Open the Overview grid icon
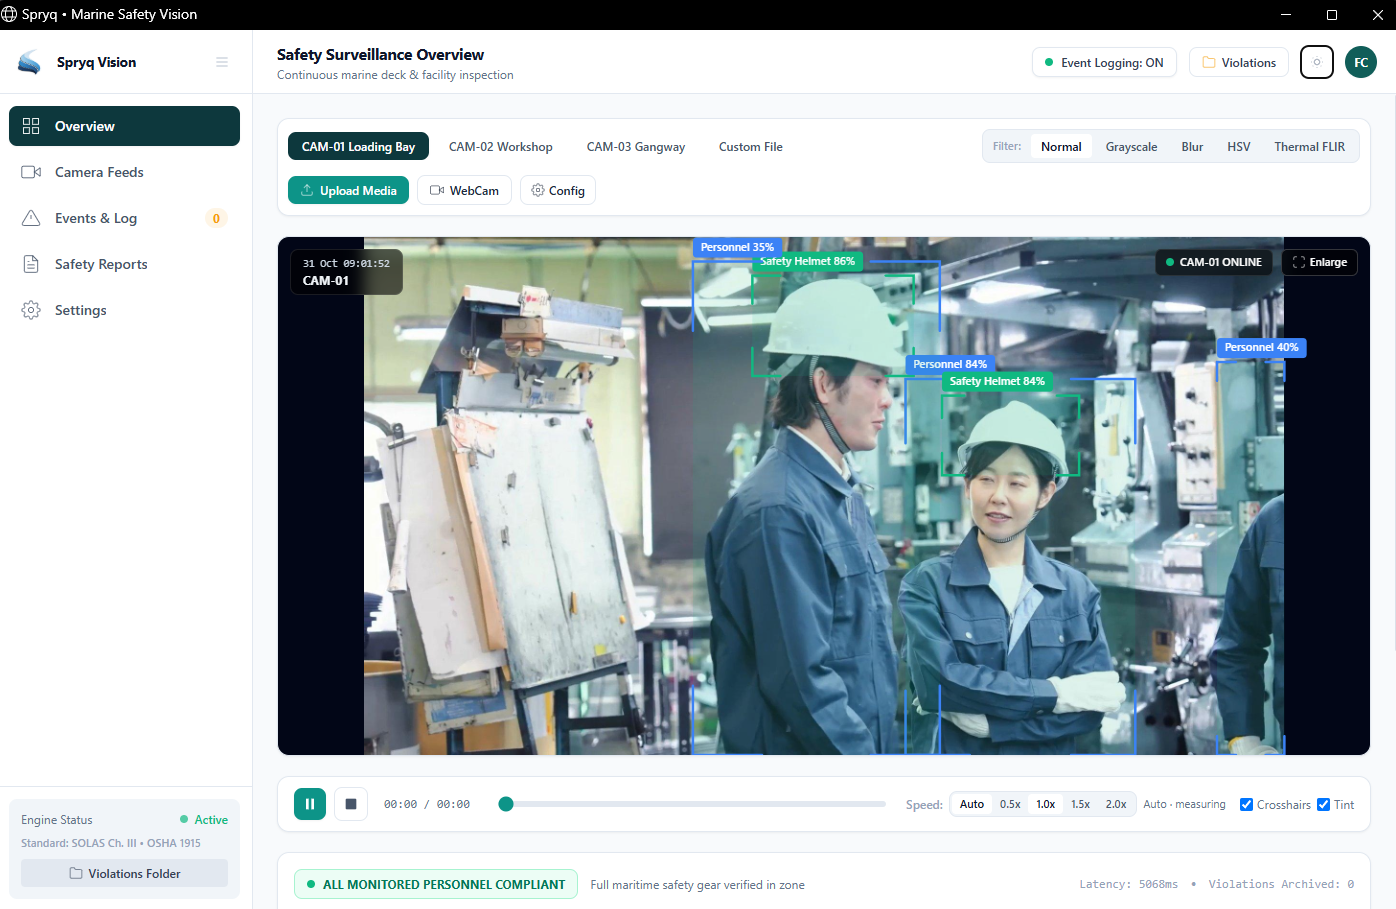Image resolution: width=1396 pixels, height=909 pixels. click(31, 126)
